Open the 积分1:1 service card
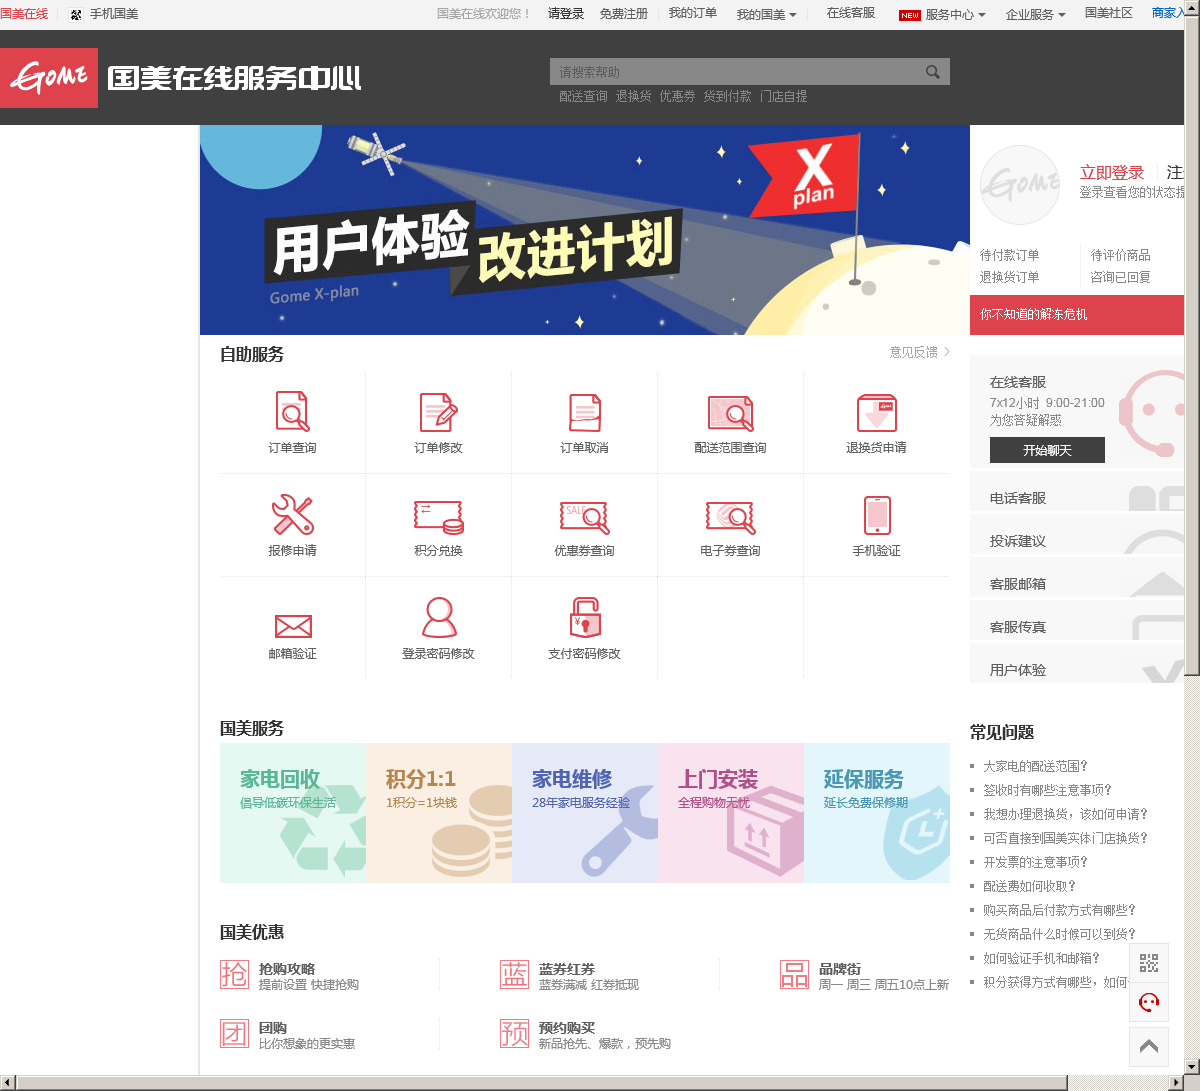Screen dimensions: 1200x1091 [x=439, y=813]
